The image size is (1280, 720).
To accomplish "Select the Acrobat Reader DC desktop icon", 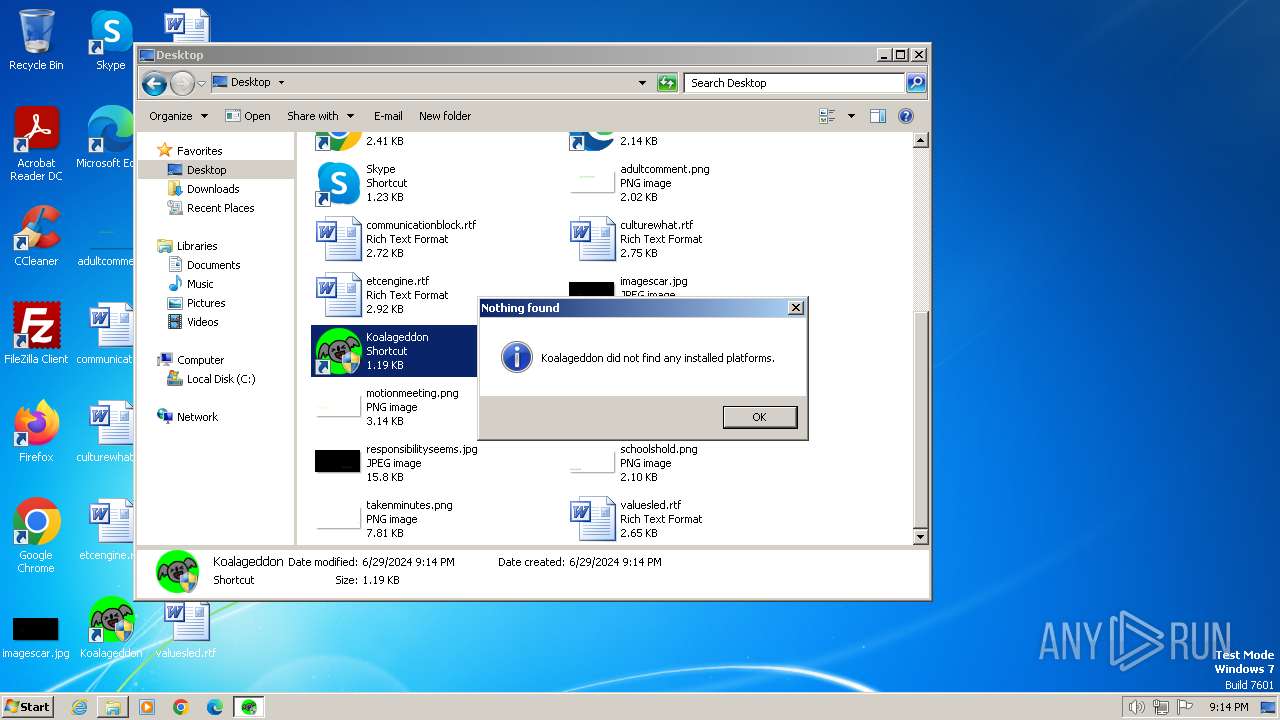I will click(x=36, y=144).
